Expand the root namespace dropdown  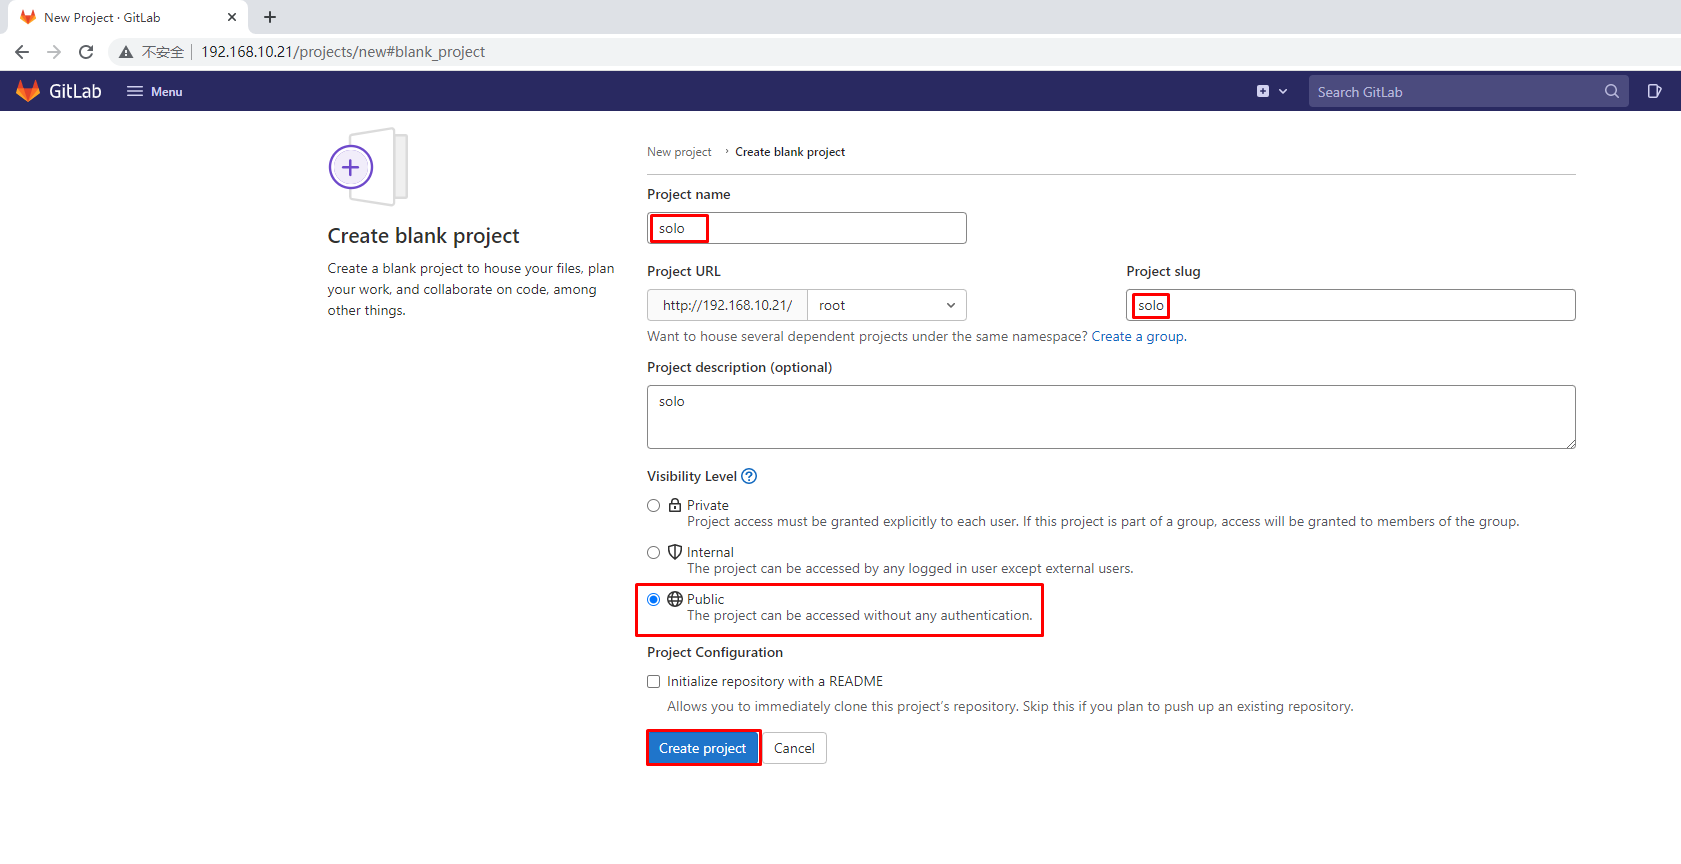tap(886, 305)
